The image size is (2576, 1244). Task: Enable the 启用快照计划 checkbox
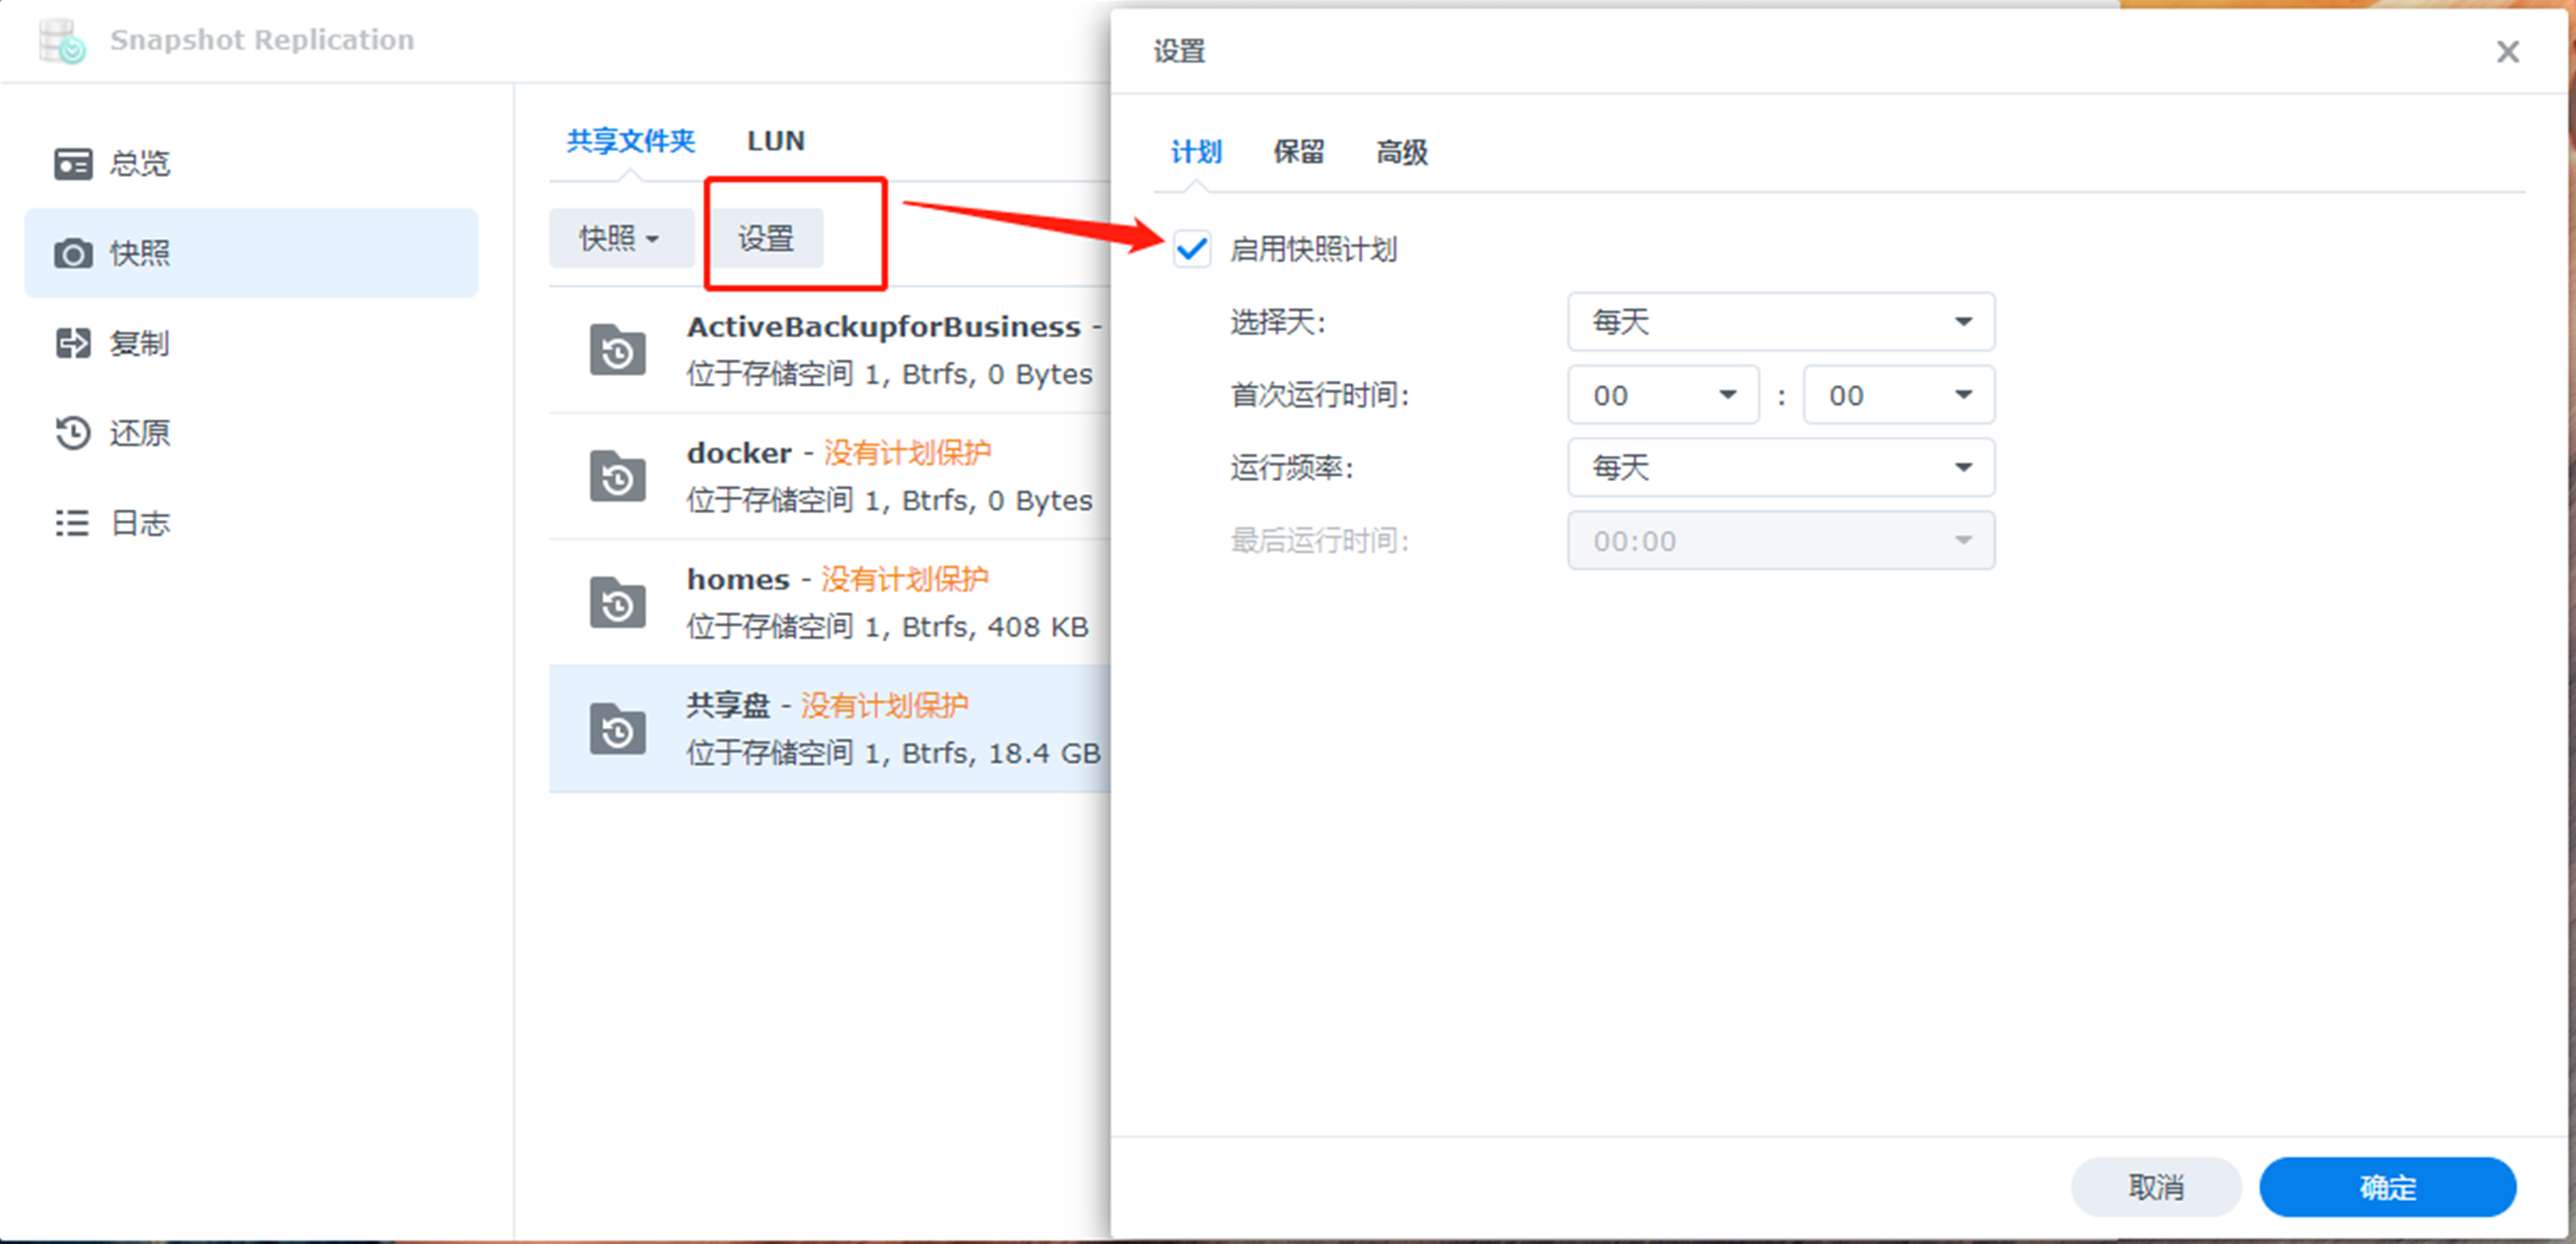coord(1191,251)
